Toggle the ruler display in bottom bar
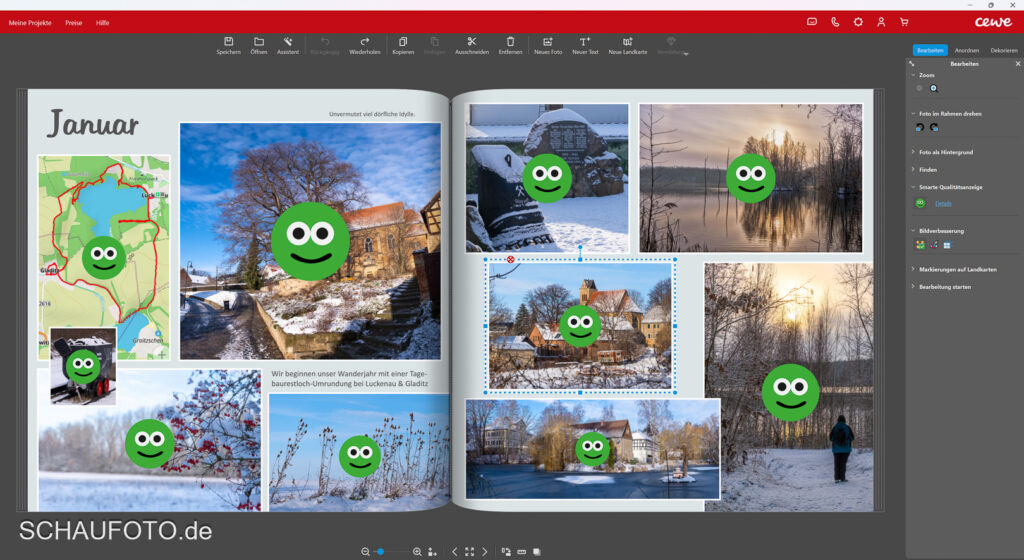Viewport: 1024px width, 560px height. [x=521, y=551]
